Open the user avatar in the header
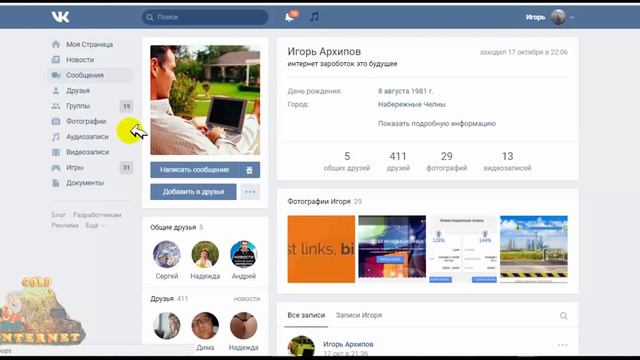Image resolution: width=640 pixels, height=360 pixels. (558, 17)
